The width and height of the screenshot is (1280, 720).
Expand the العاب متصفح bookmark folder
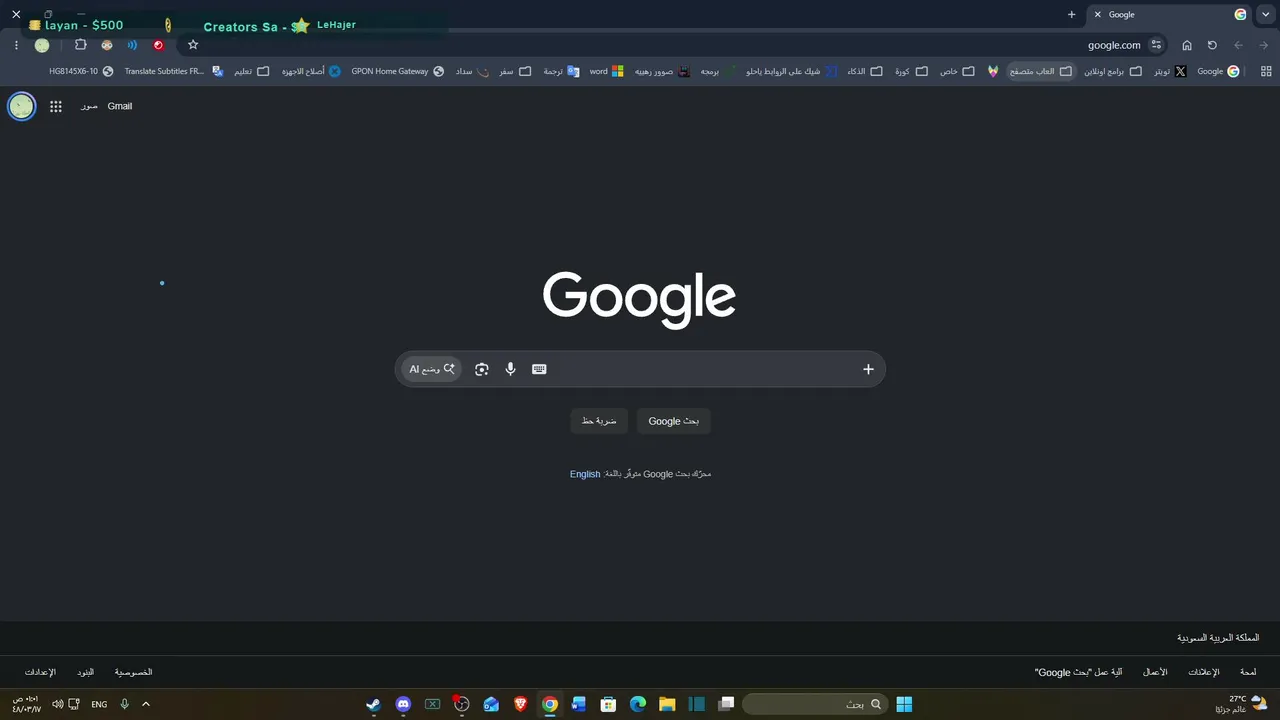tap(1040, 72)
